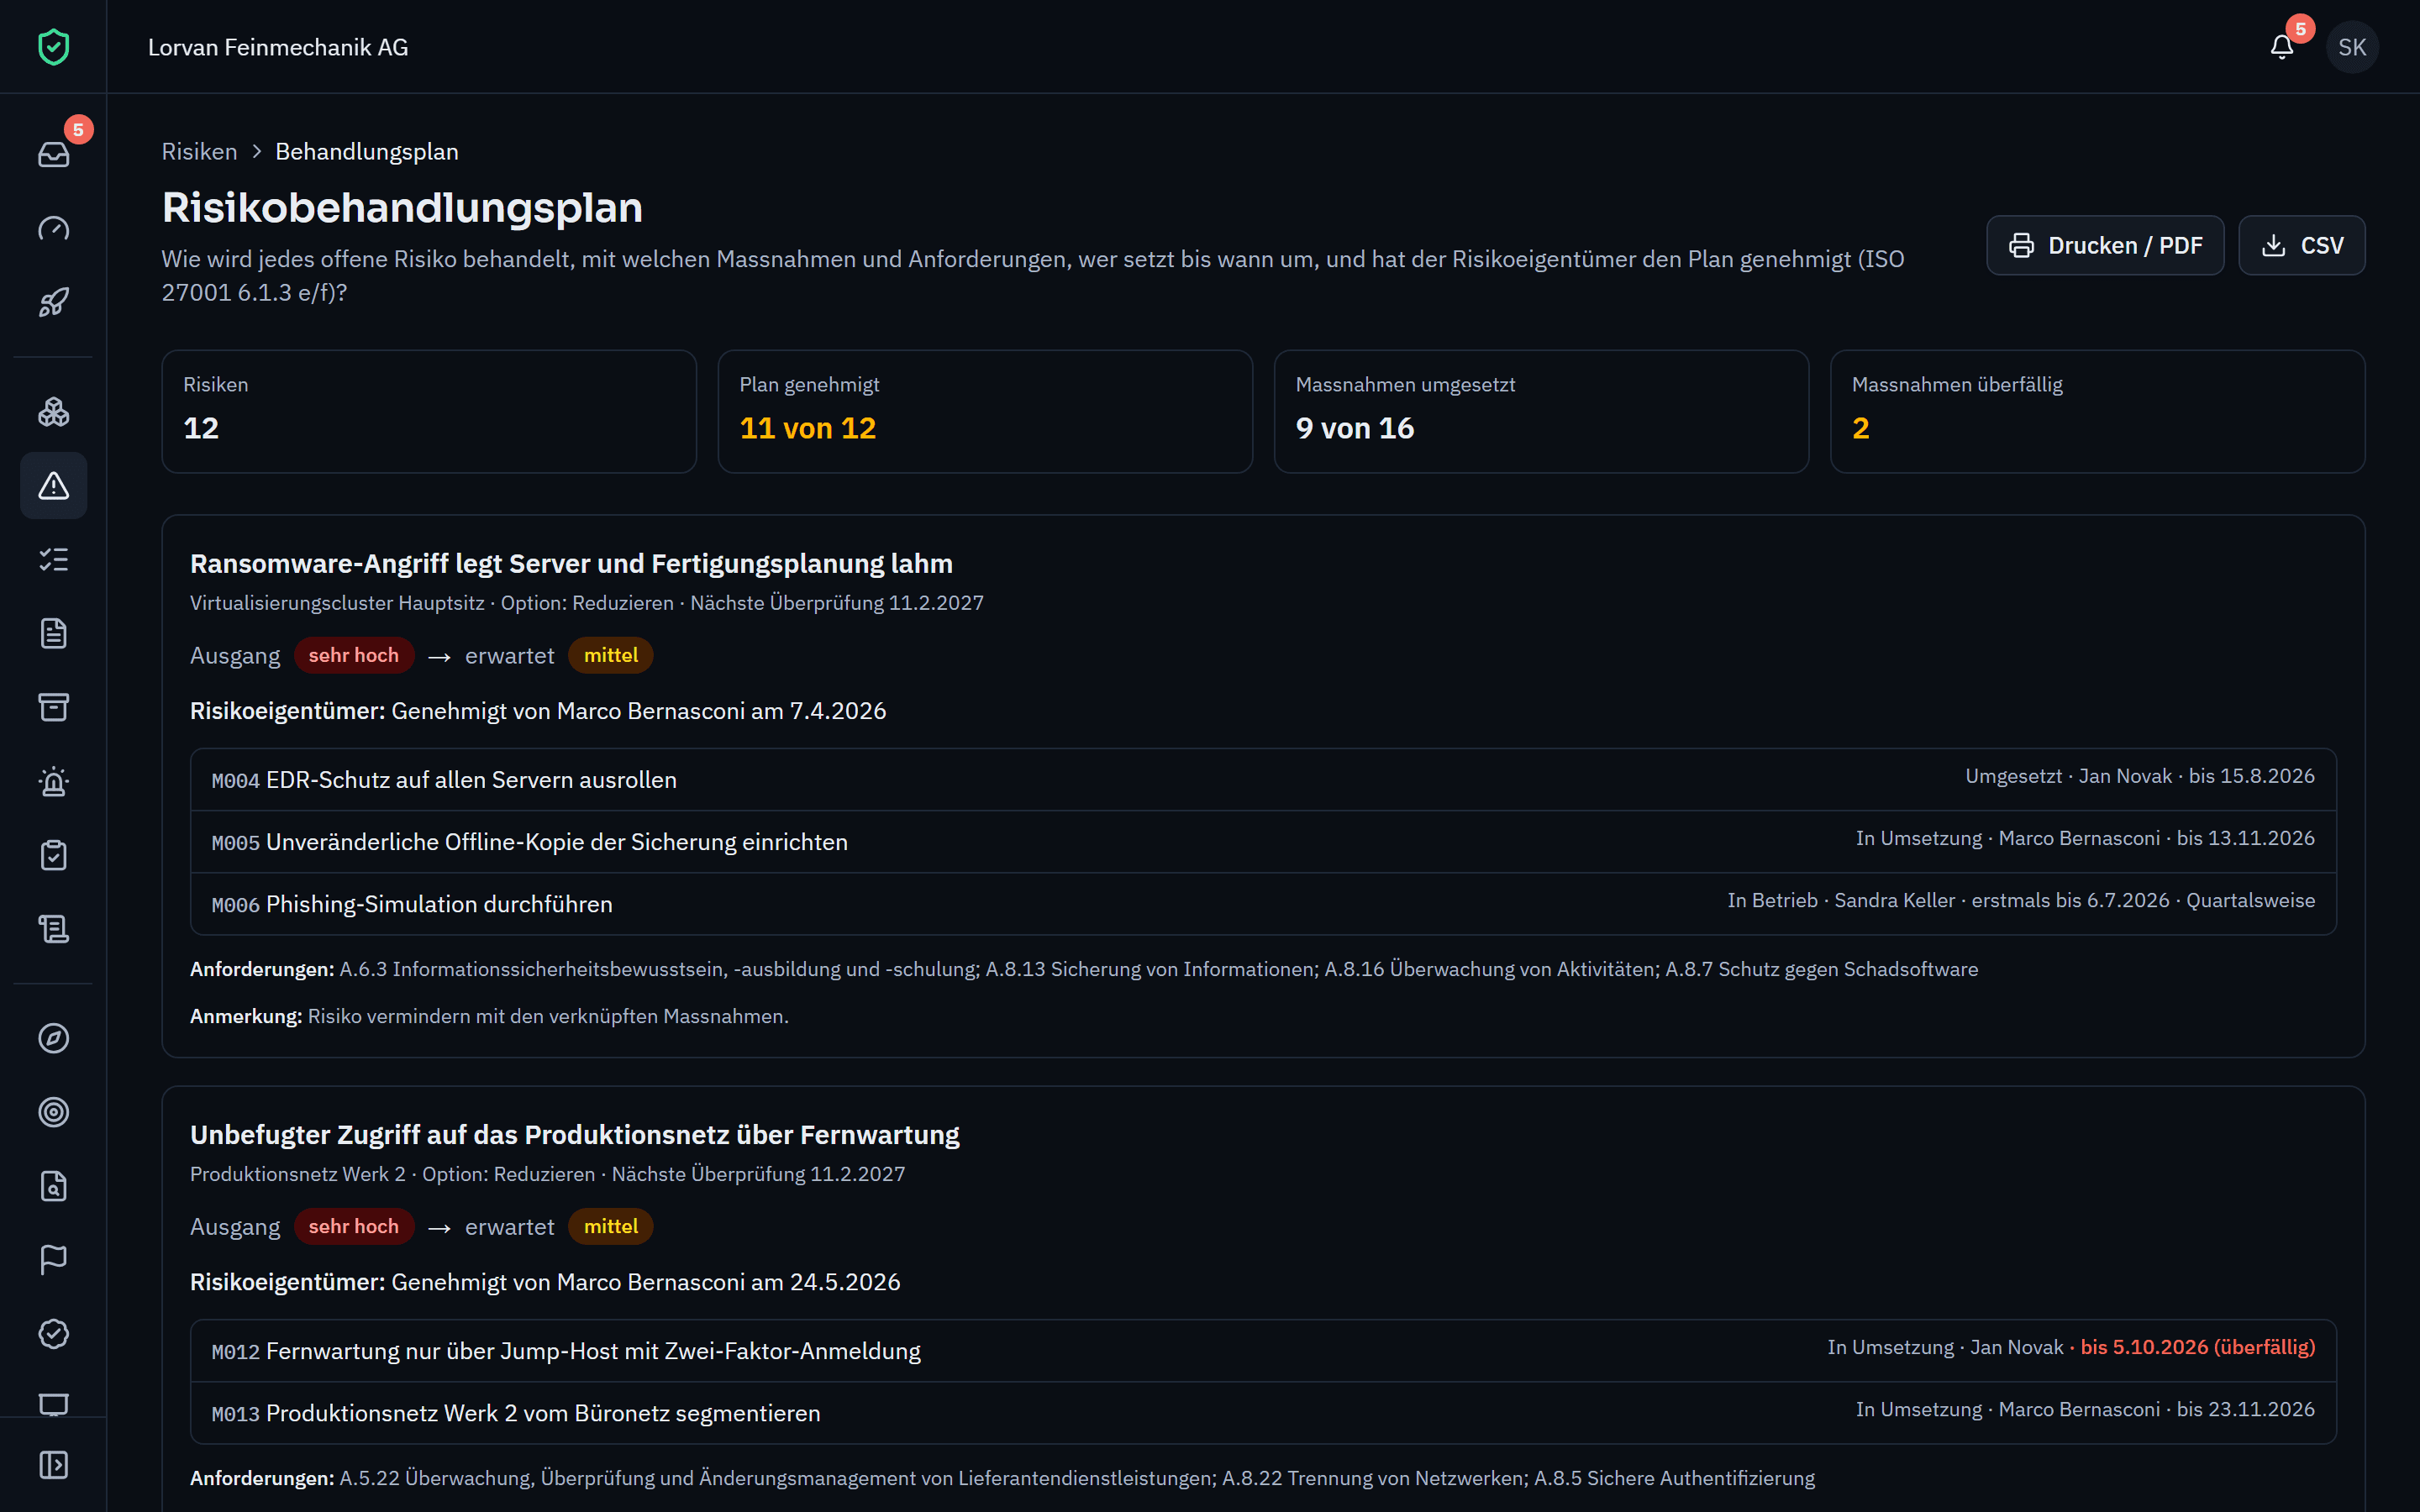Open measure M006 Phishing-Simulation row
The height and width of the screenshot is (1512, 2420).
[1263, 903]
